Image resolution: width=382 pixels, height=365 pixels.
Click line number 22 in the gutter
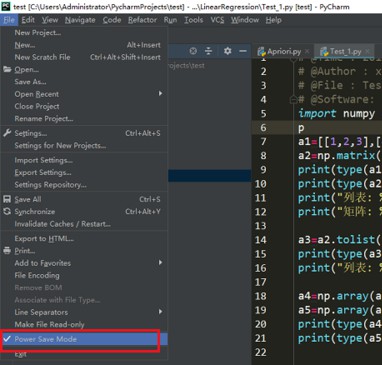[260, 352]
